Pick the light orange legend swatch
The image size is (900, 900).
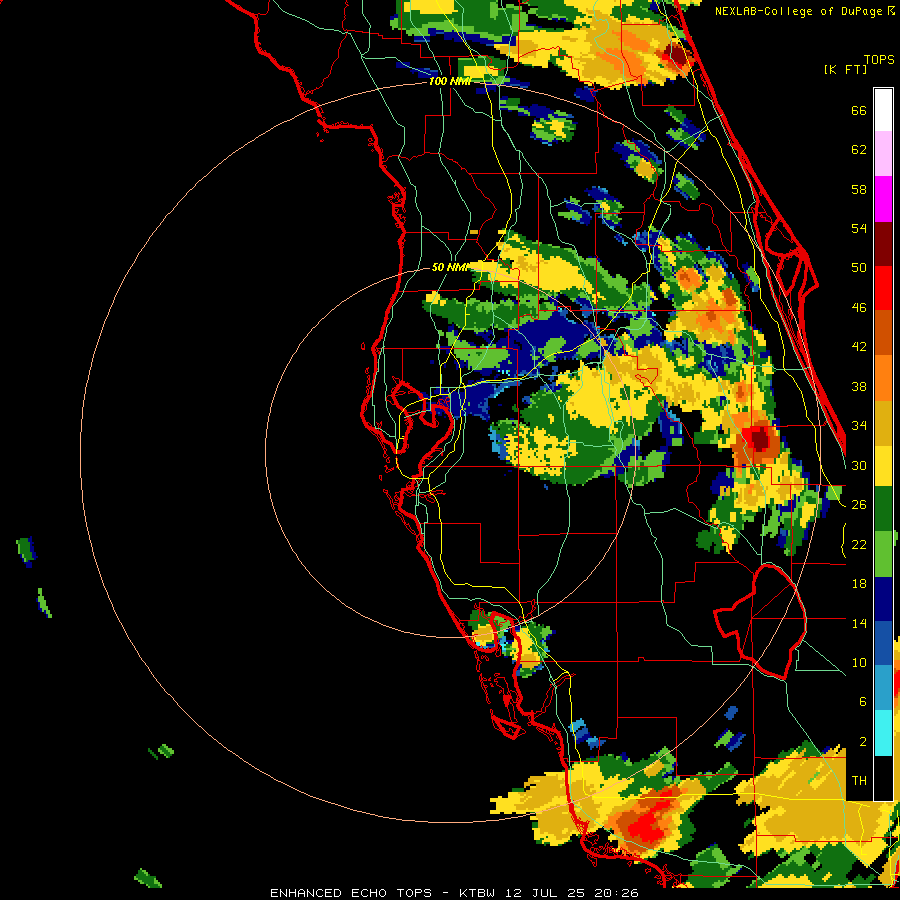[x=883, y=378]
